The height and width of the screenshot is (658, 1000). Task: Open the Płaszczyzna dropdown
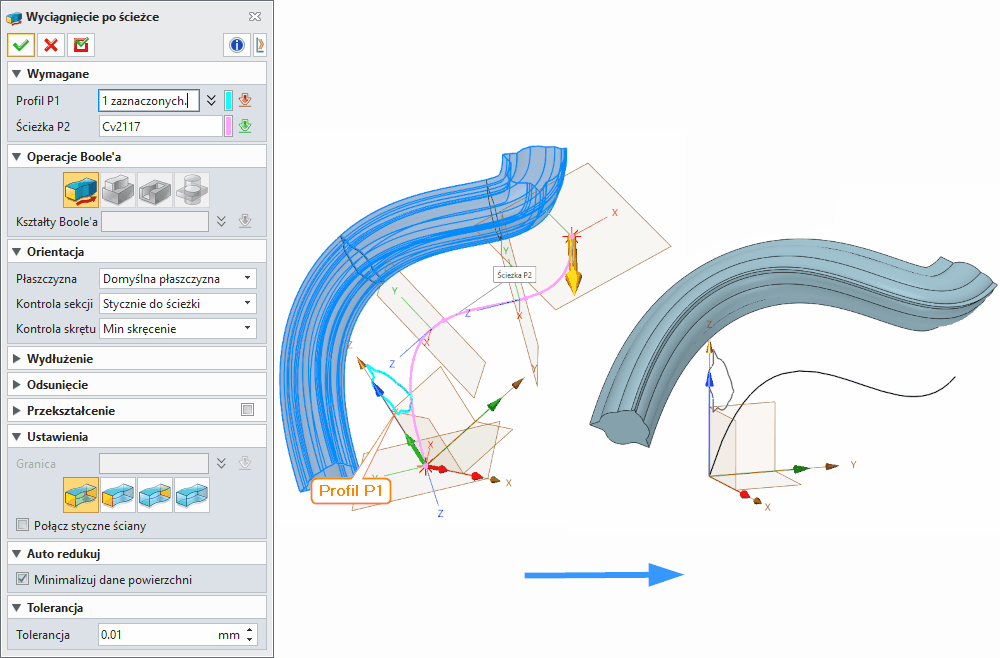click(178, 278)
